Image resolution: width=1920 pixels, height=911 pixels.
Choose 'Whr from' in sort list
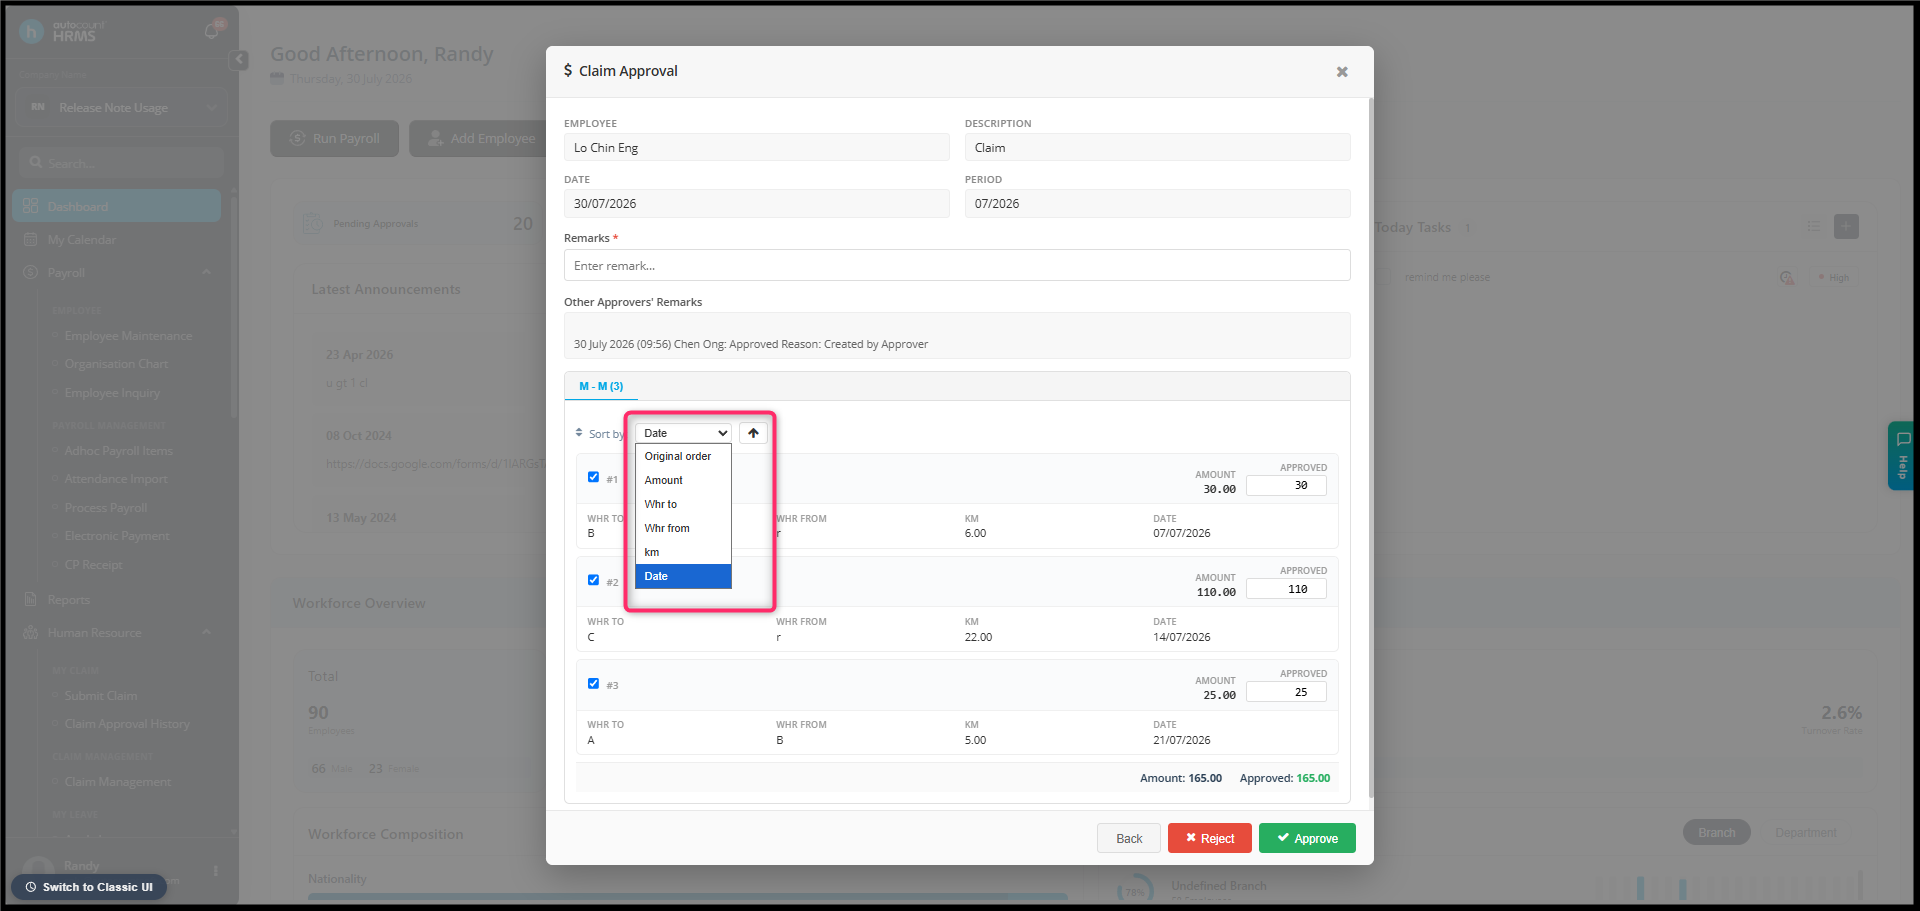click(x=683, y=528)
